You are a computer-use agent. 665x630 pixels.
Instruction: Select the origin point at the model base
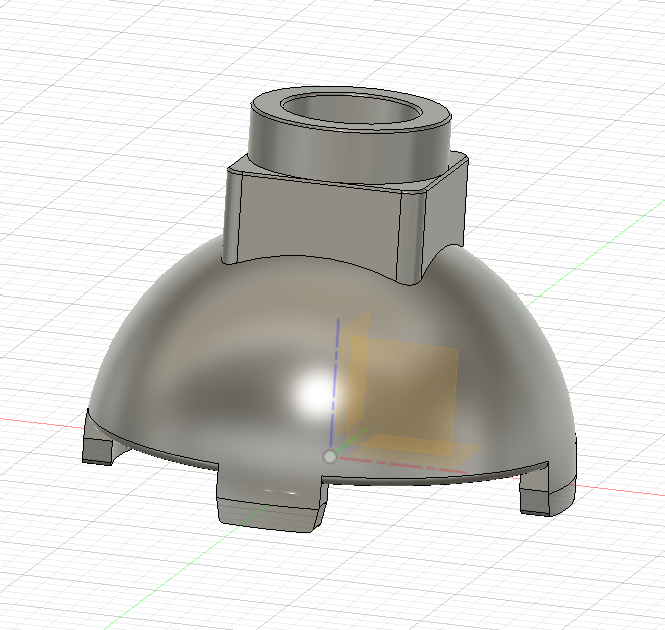click(330, 457)
